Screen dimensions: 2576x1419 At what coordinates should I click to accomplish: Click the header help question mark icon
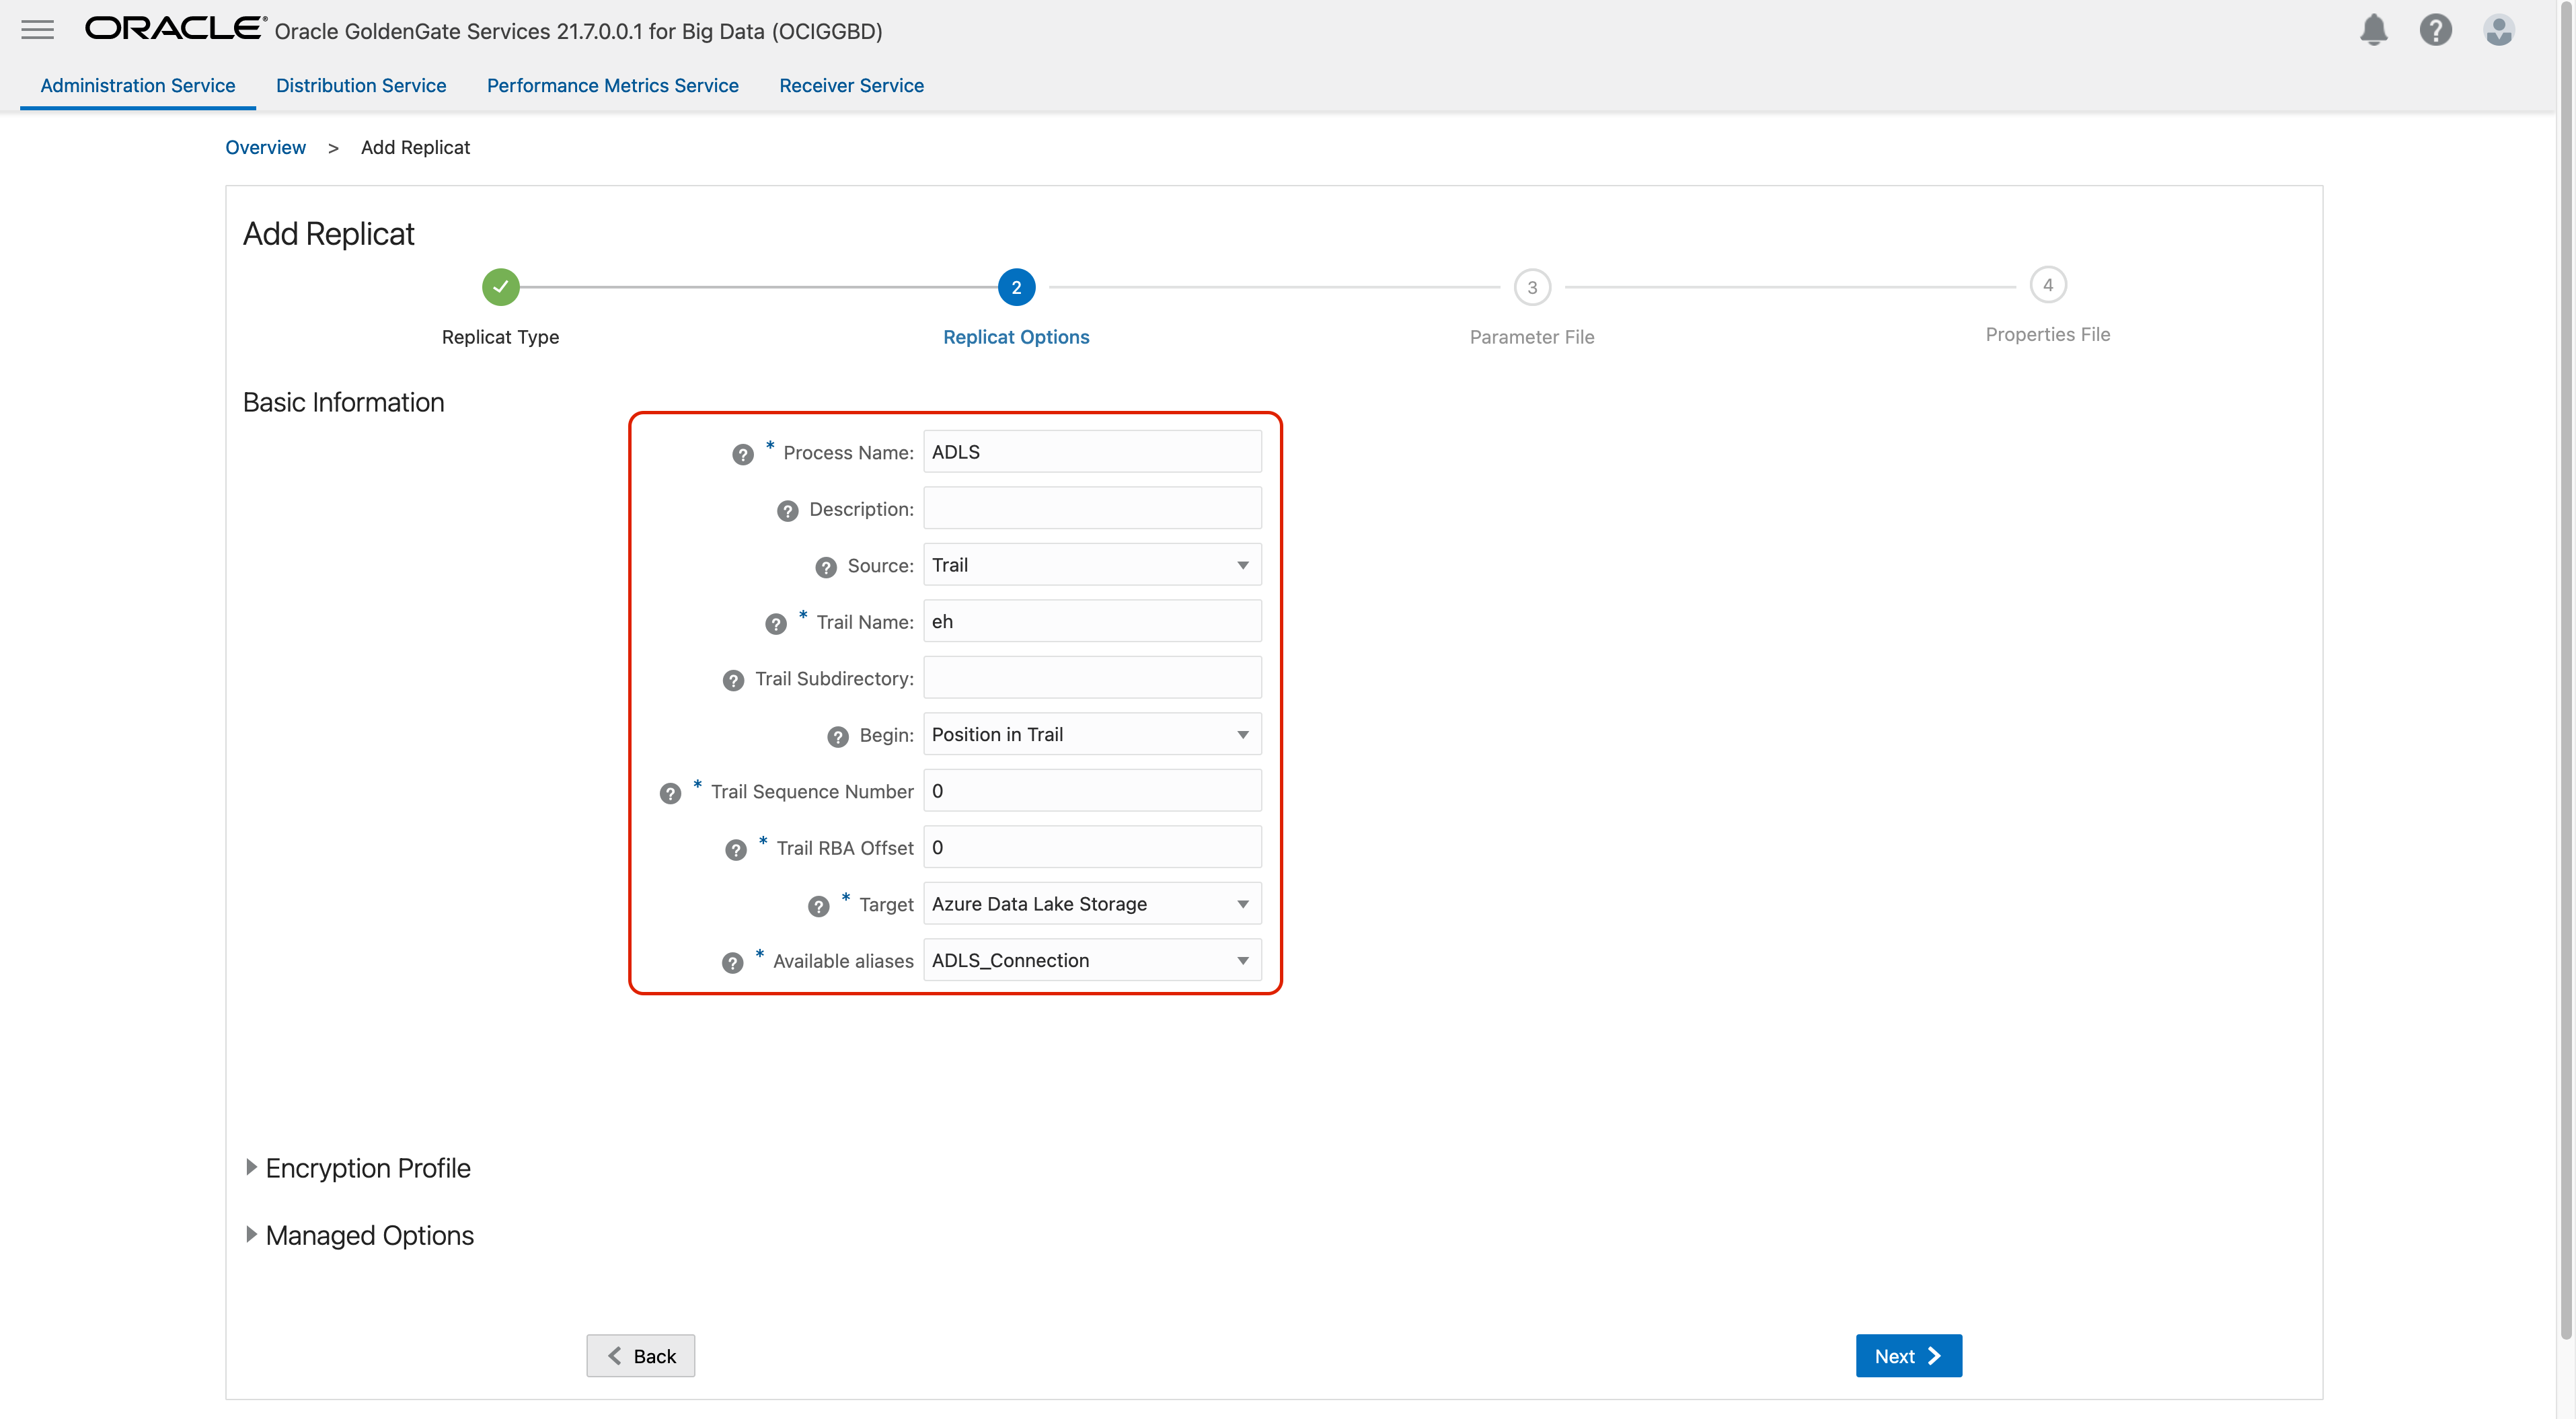pyautogui.click(x=2435, y=30)
